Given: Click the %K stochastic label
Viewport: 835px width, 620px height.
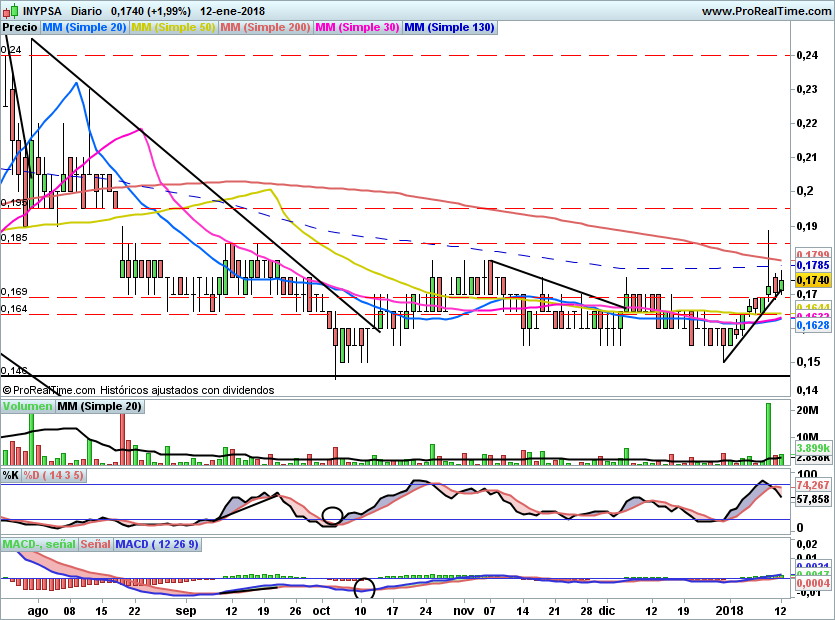Looking at the screenshot, I should (11, 476).
